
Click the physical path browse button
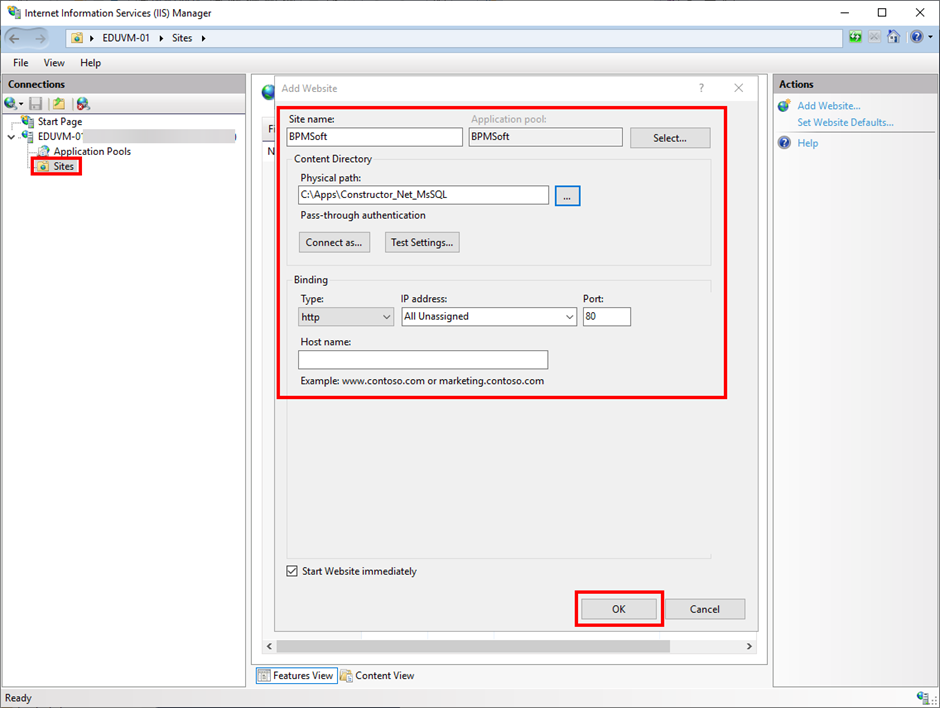pos(567,196)
